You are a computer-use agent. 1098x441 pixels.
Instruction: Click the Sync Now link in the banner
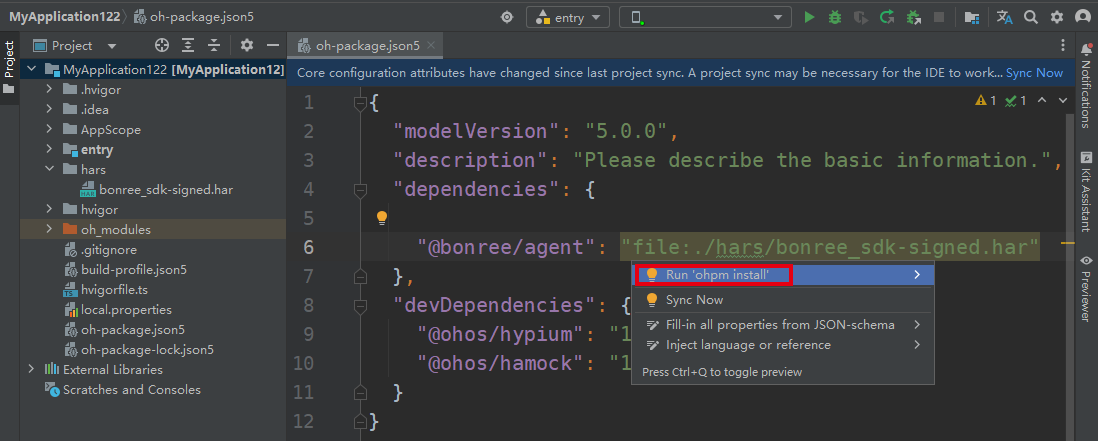click(x=1034, y=73)
